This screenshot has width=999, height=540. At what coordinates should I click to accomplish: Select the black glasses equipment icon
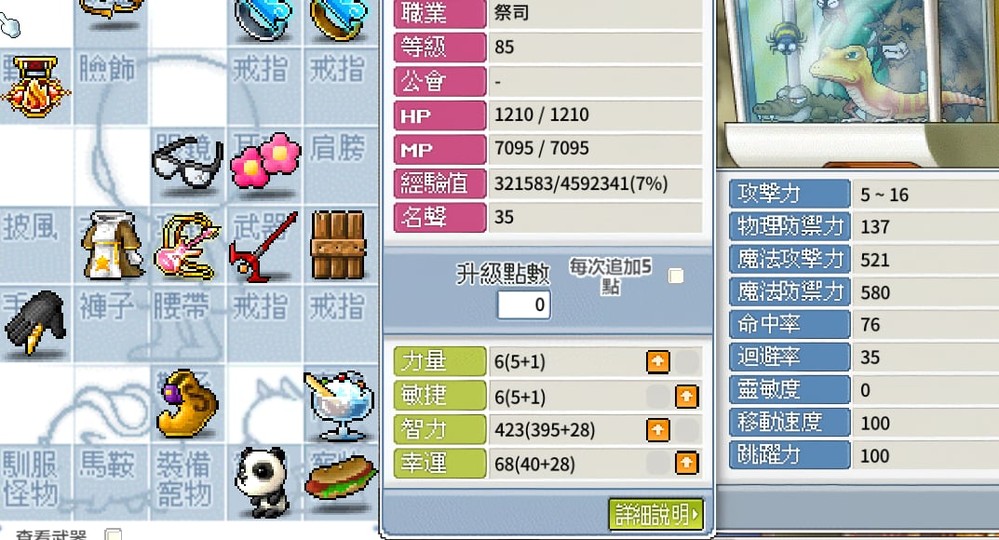pos(187,164)
